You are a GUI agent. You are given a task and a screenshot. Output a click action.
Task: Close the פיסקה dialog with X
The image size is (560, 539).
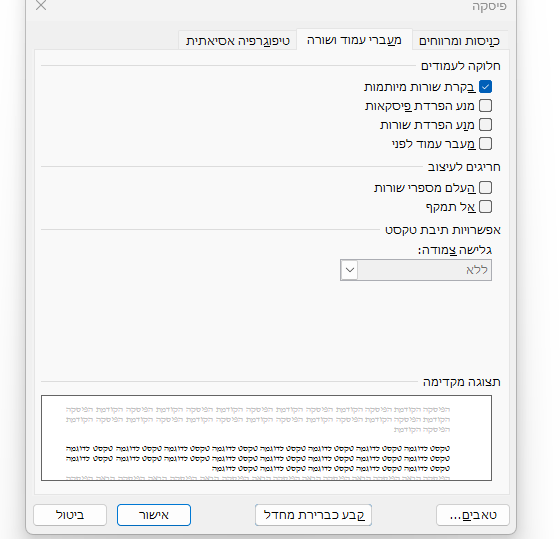point(41,5)
